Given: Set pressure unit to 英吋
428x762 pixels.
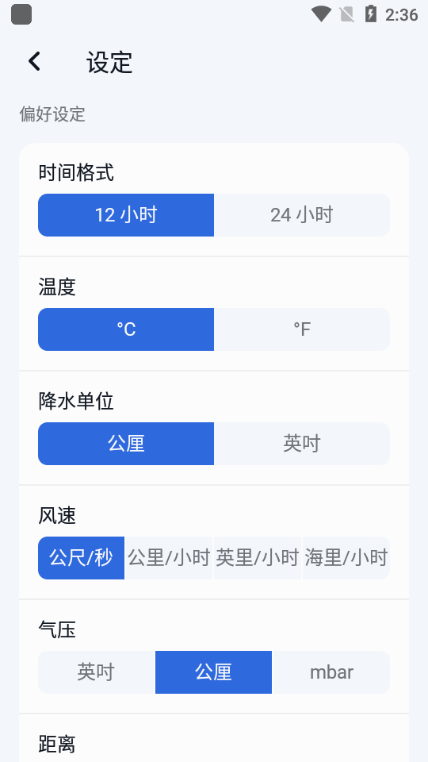Looking at the screenshot, I should click(96, 673).
